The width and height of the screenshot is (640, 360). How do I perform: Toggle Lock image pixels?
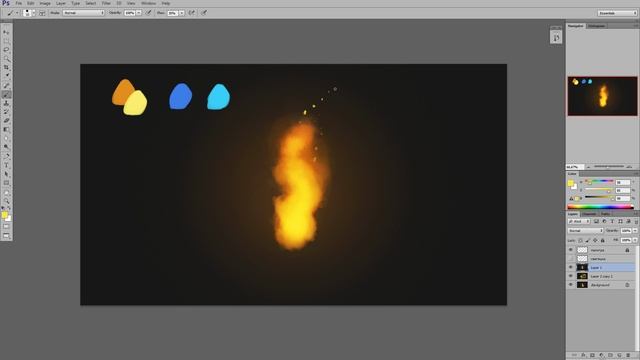coord(588,240)
